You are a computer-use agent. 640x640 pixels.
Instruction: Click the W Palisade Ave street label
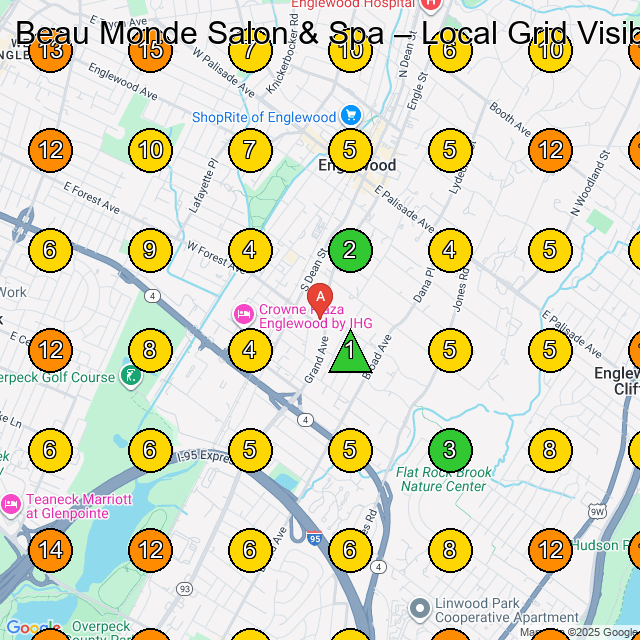click(224, 73)
